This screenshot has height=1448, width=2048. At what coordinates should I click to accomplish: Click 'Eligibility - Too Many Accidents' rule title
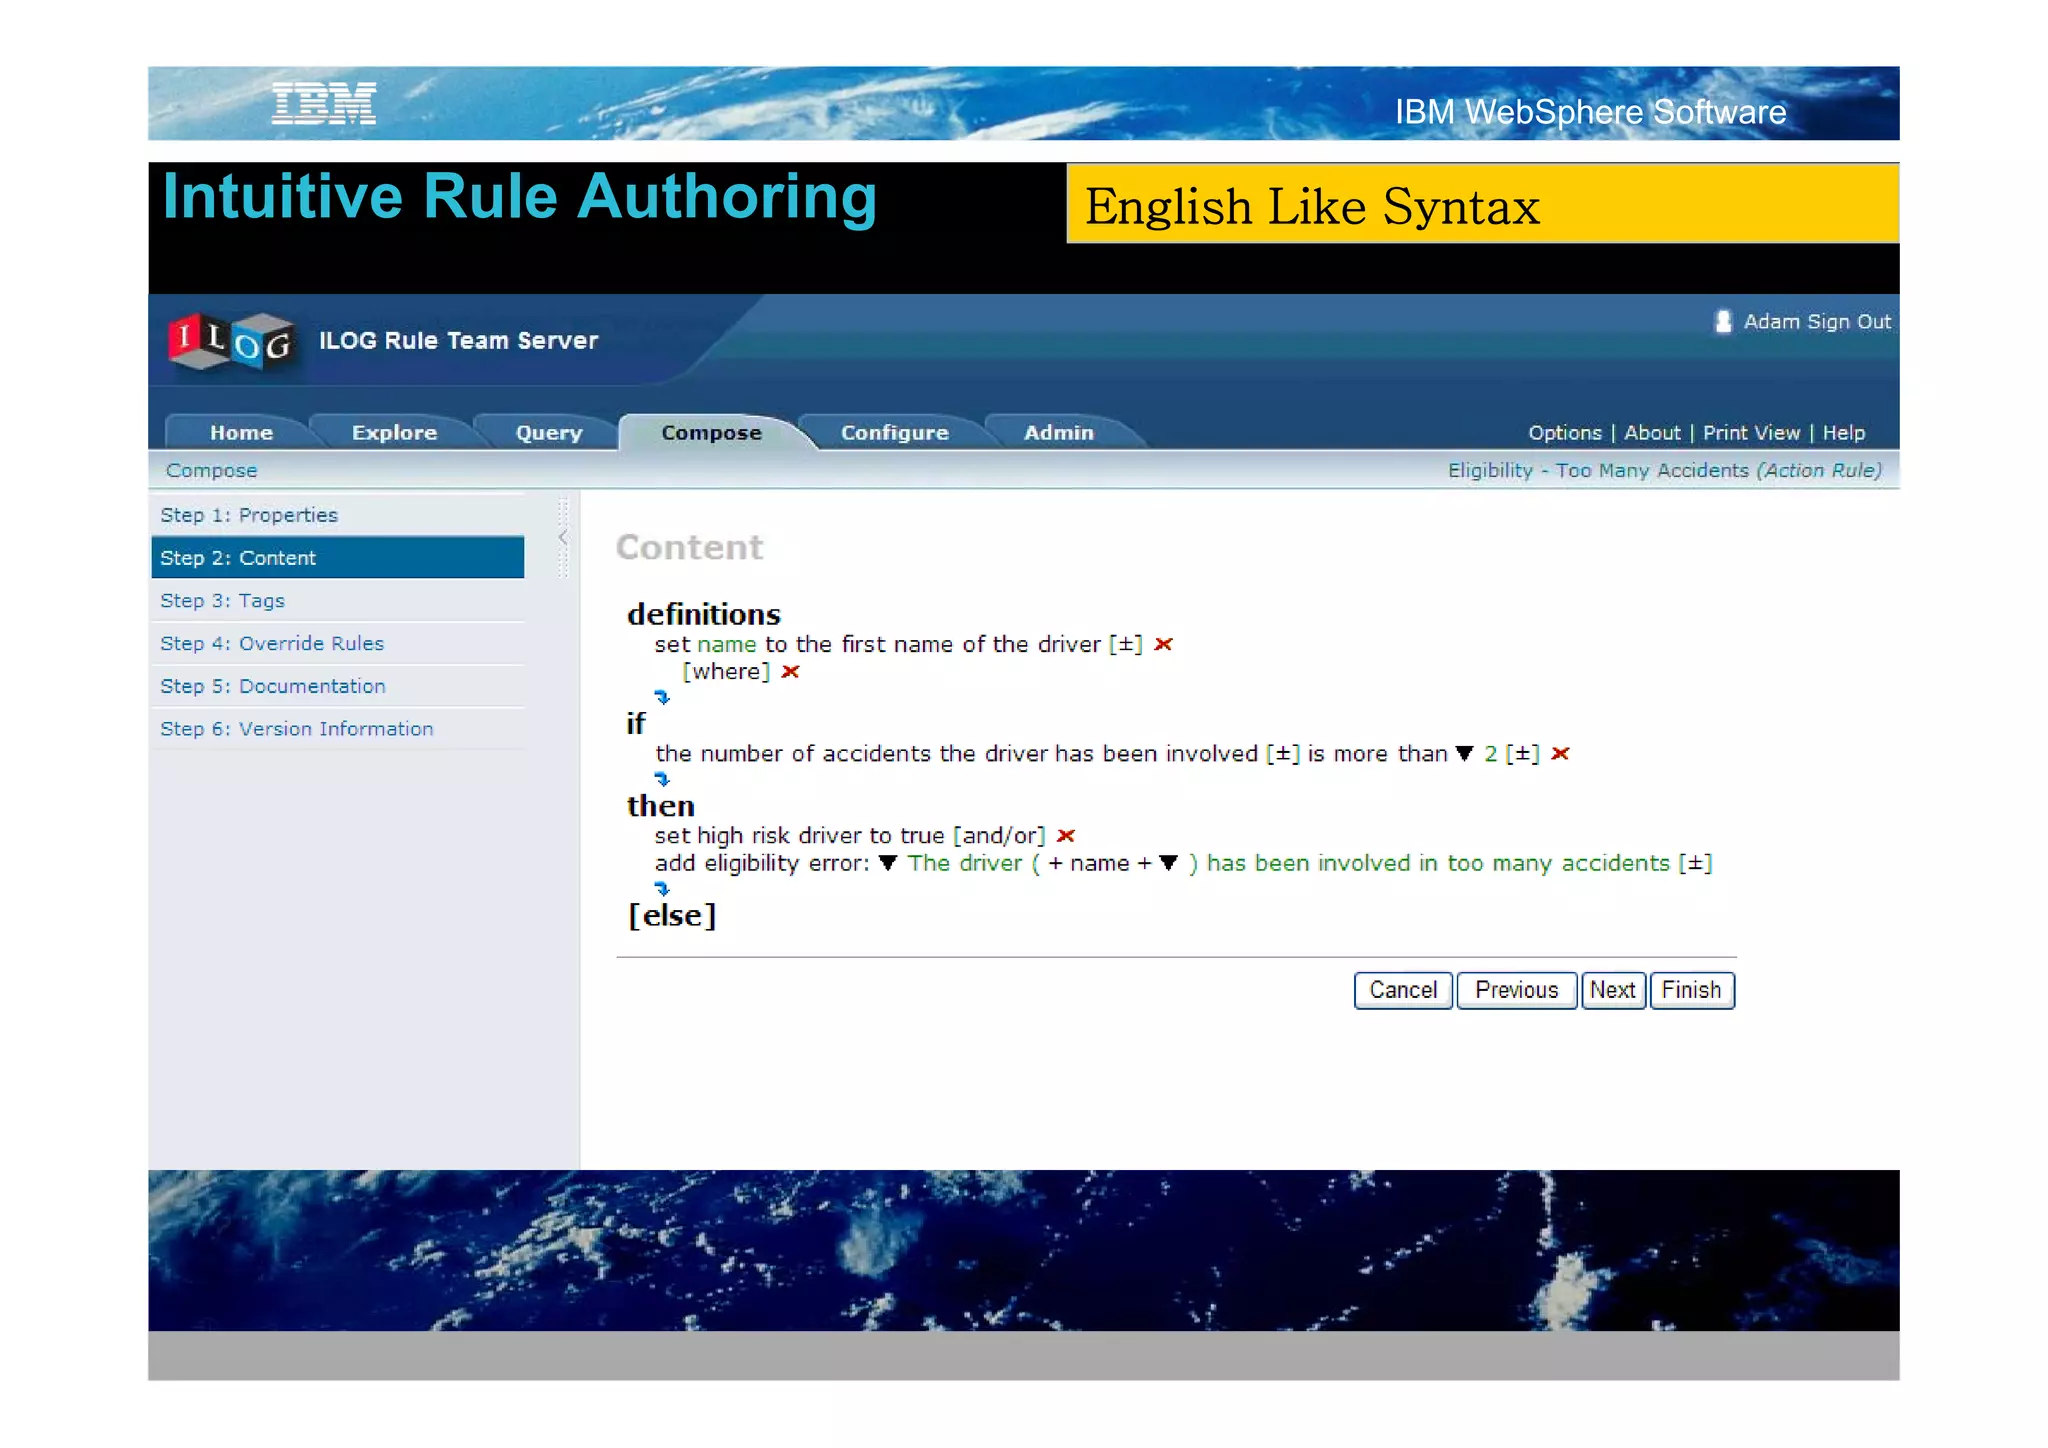click(1599, 471)
